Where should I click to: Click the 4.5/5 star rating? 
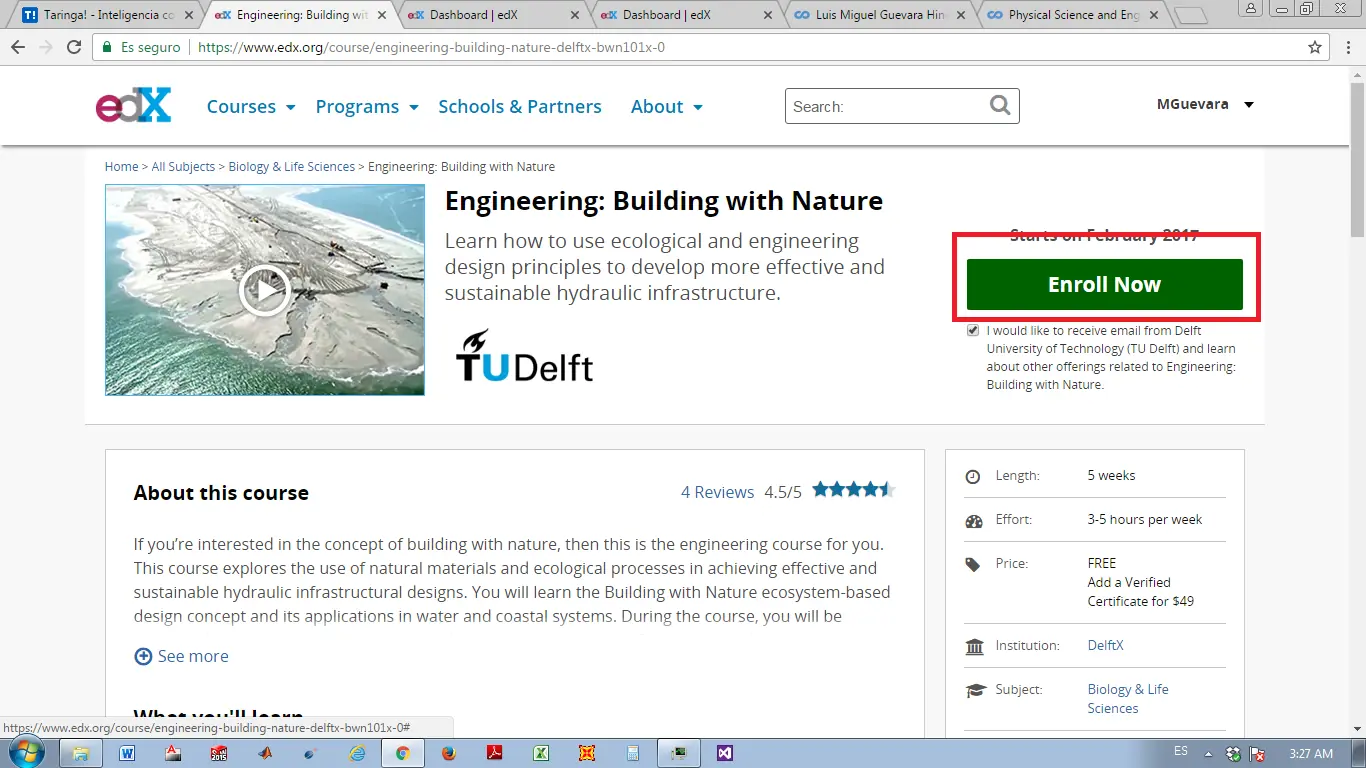click(x=853, y=490)
